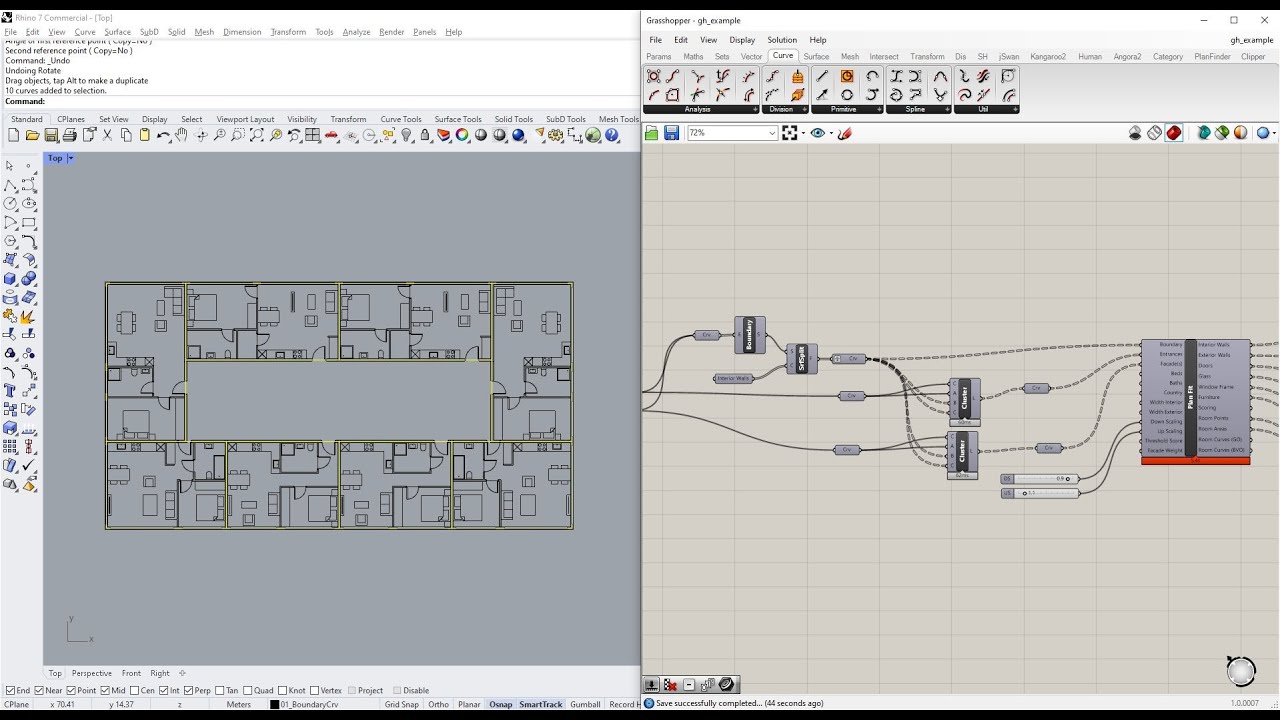Expand the Util group panel
1280x720 pixels.
point(1015,109)
